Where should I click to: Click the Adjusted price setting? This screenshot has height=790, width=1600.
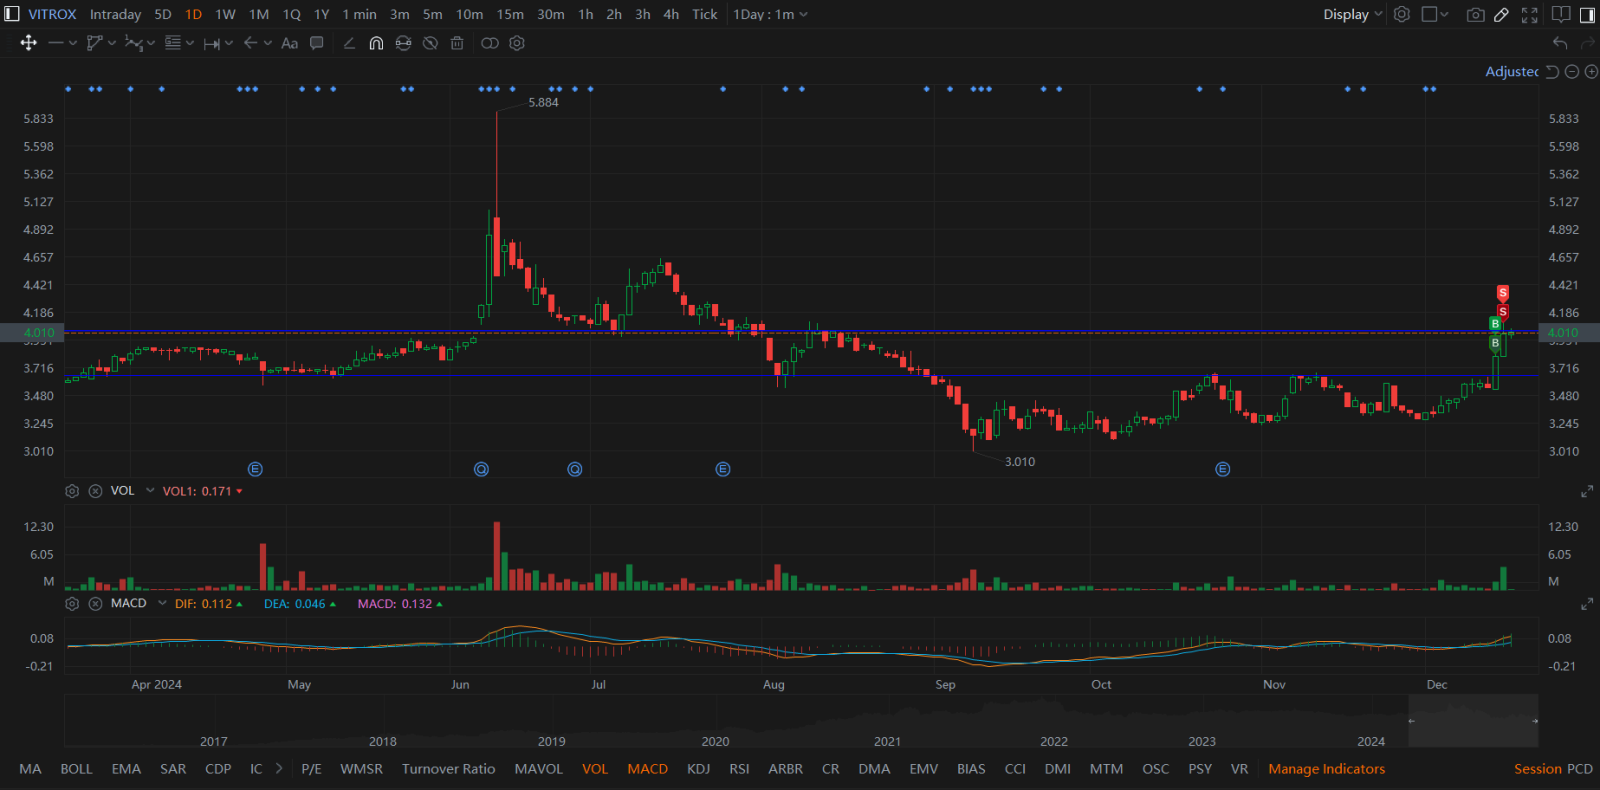pyautogui.click(x=1512, y=72)
